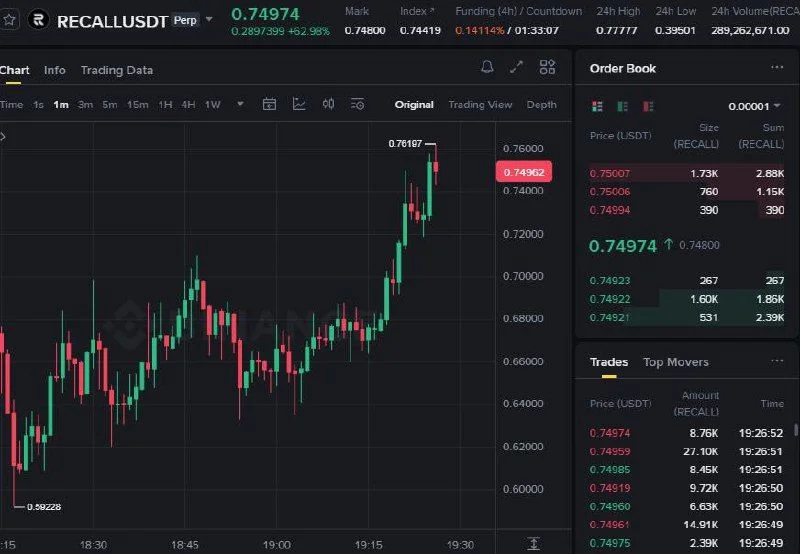Open the RECALLUSDT Perp pair dropdown arrow

[x=209, y=20]
